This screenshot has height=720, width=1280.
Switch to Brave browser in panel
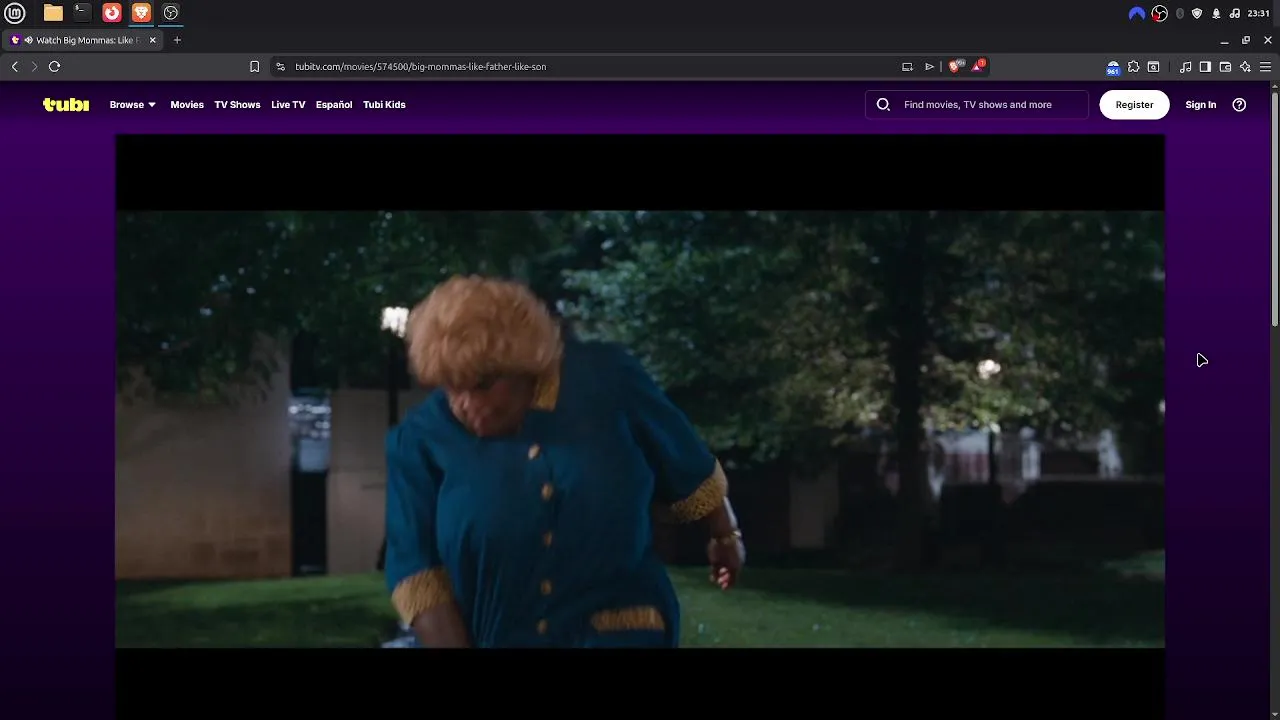tap(141, 13)
